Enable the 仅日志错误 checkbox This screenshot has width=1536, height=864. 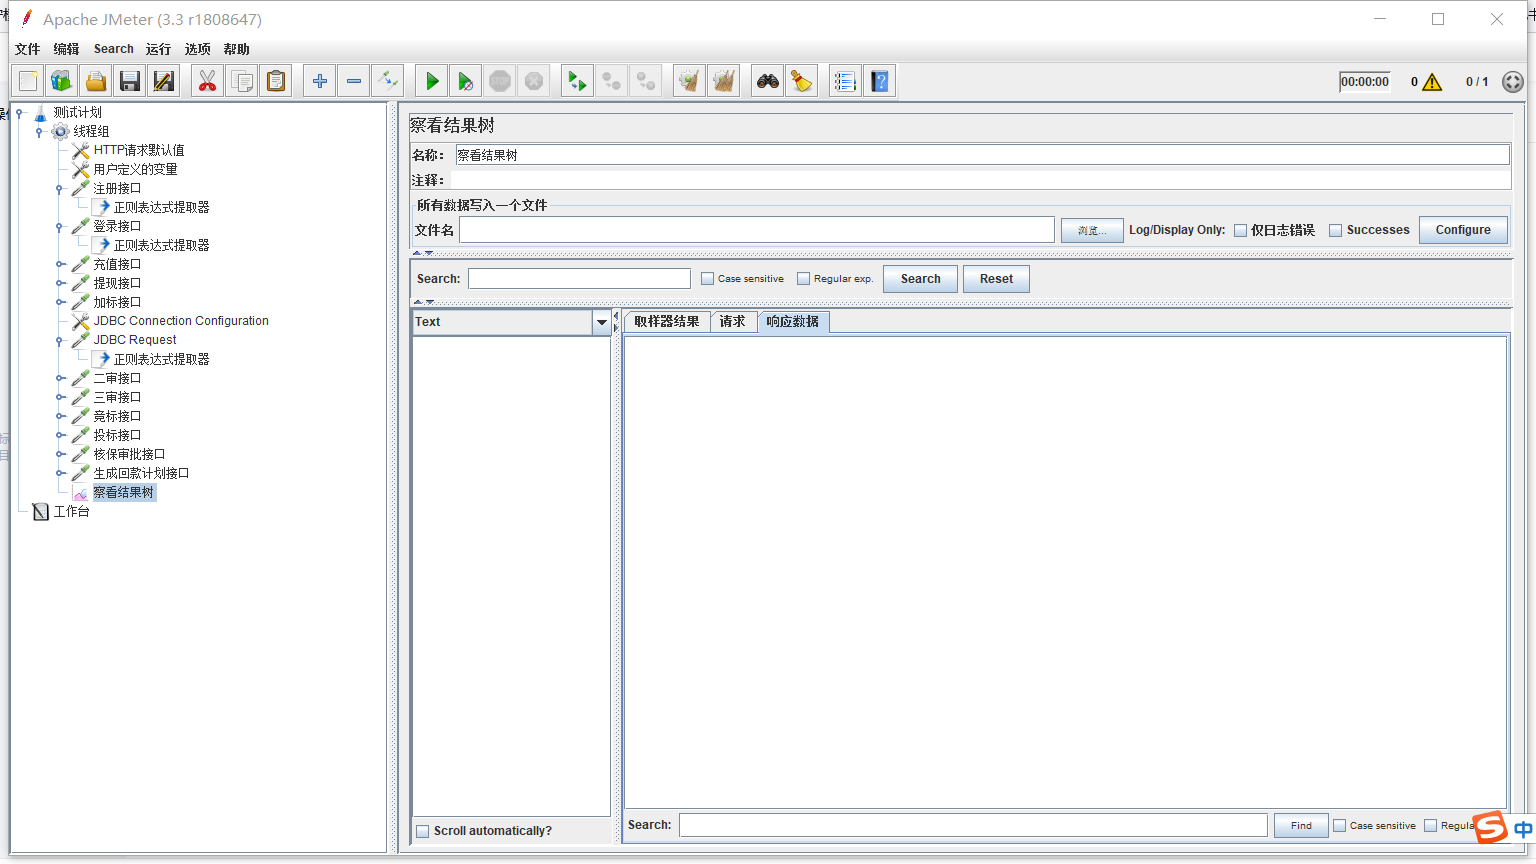[x=1240, y=230]
